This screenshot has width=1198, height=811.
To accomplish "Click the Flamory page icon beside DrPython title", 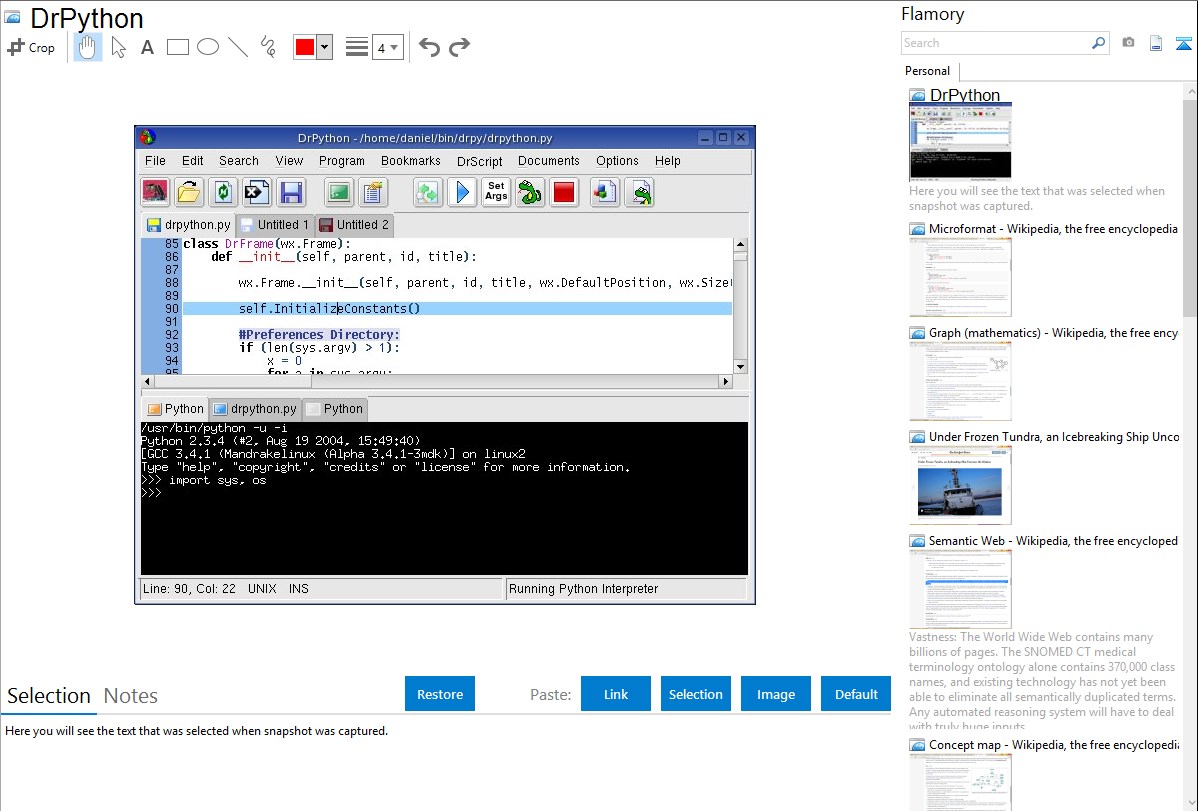I will (13, 17).
